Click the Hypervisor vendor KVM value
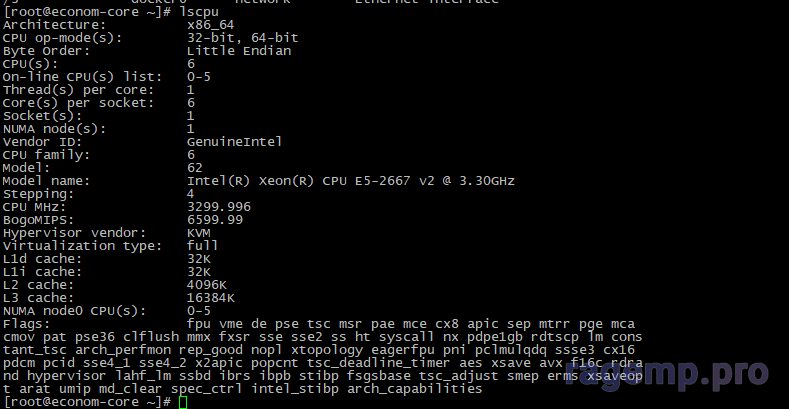789x409 pixels. 199,233
